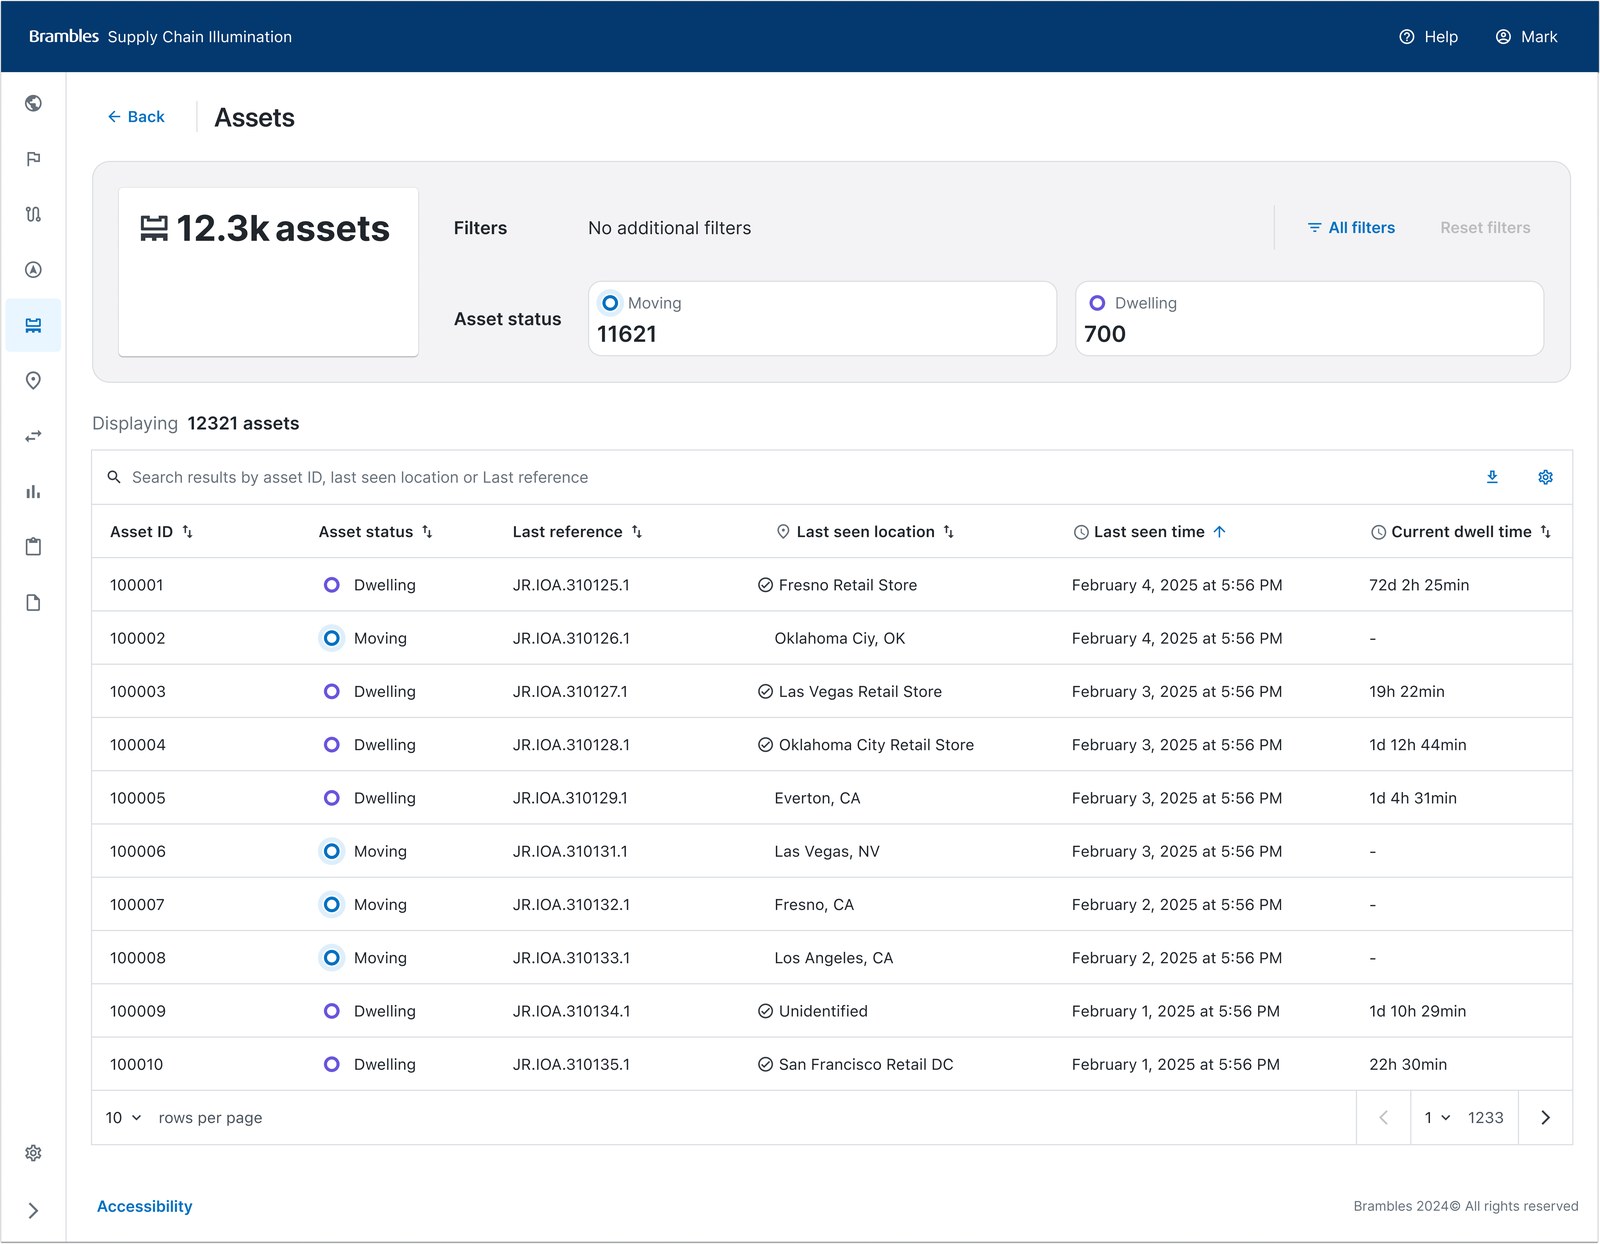Click the Help icon in header
Screen dimensions: 1600x1244
(x=1428, y=37)
